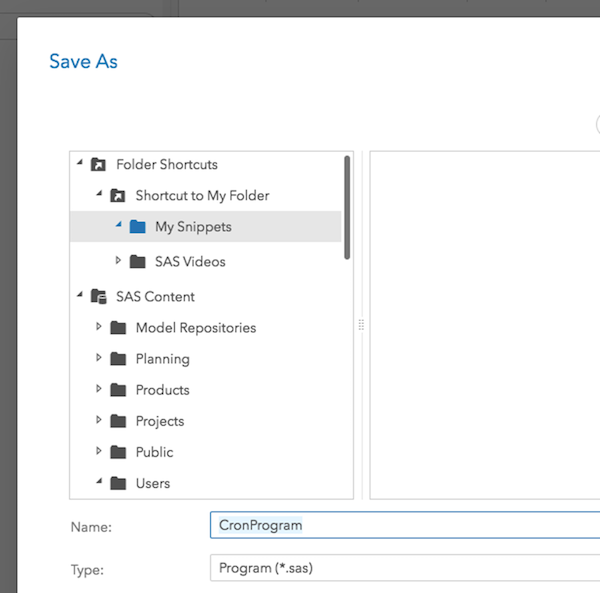Expand the Model Repositories folder arrow
Screen dimensions: 600x593
pos(99,327)
